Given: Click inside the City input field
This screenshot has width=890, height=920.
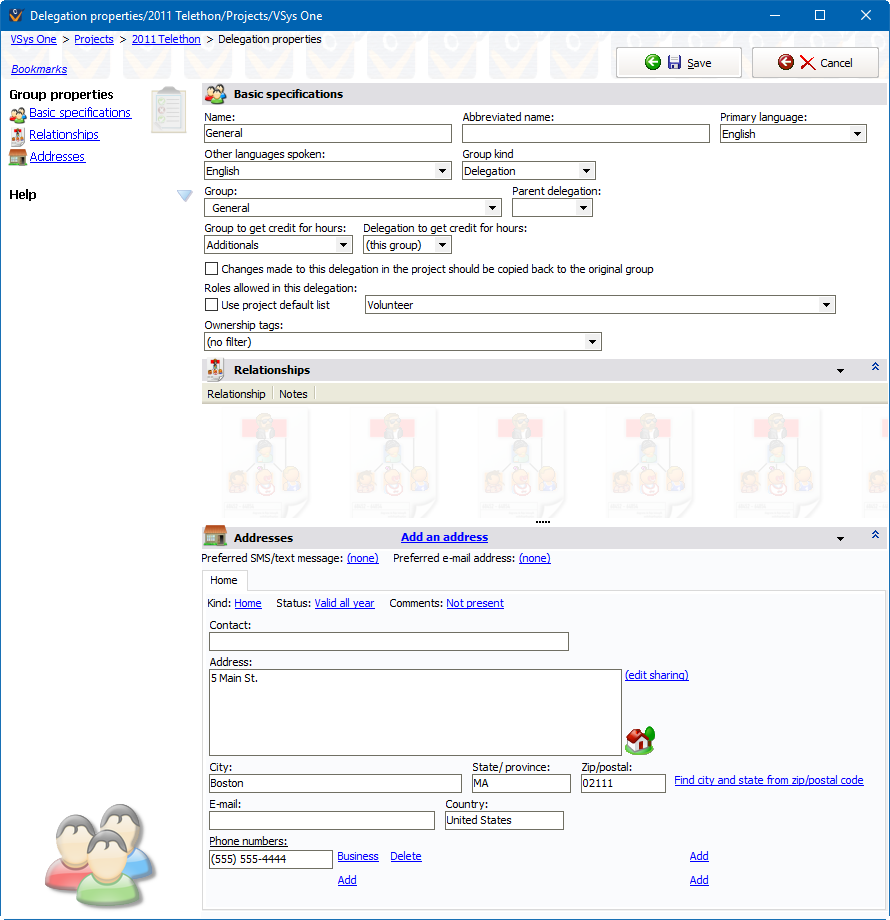Looking at the screenshot, I should click(x=335, y=783).
